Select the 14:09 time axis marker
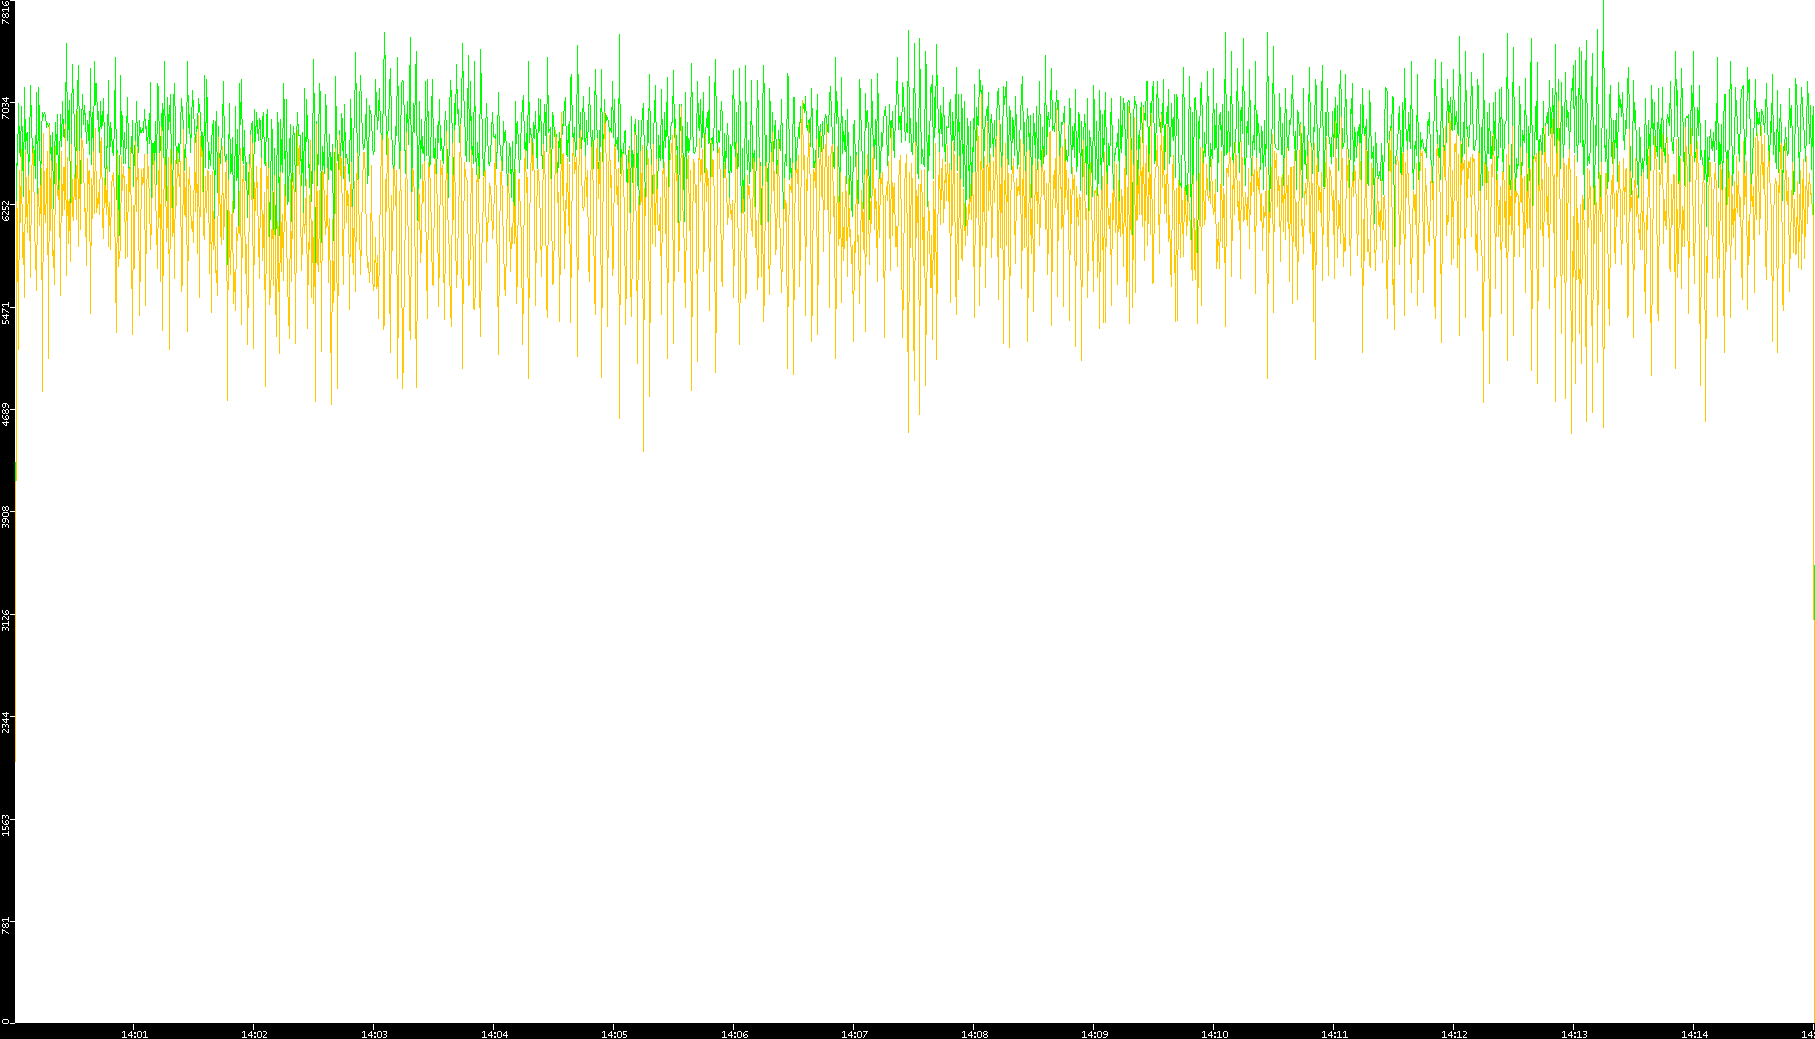The image size is (1815, 1039). click(x=1094, y=1033)
